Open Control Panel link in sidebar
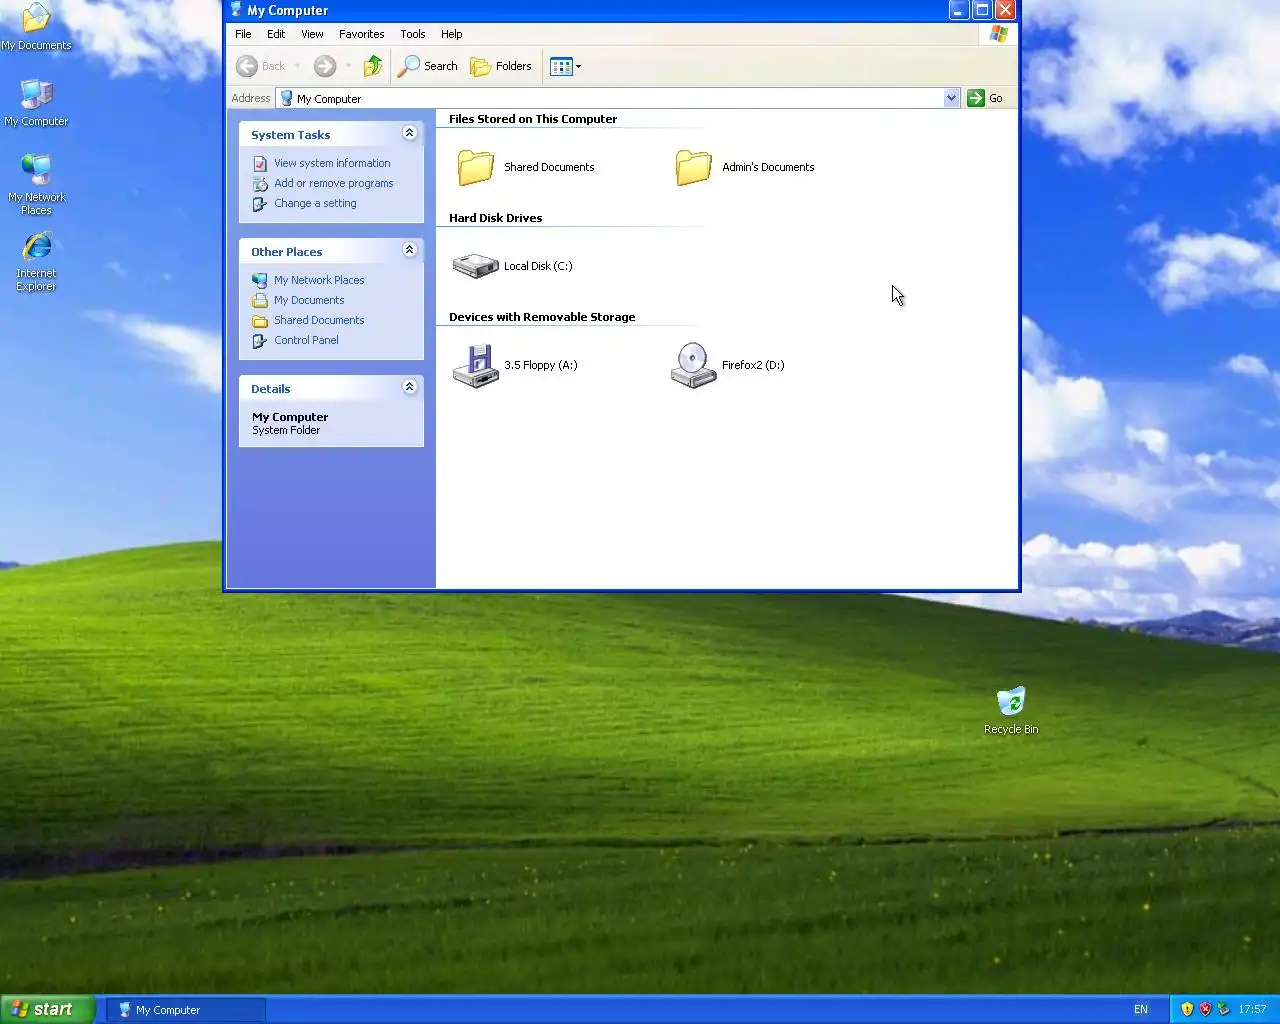Viewport: 1280px width, 1024px height. pos(306,340)
